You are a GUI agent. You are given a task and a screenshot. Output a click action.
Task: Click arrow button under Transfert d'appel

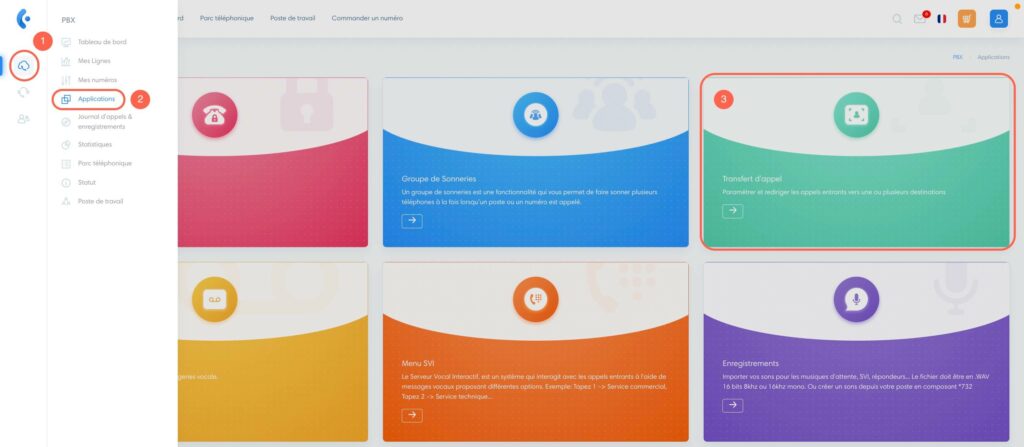[x=732, y=211]
